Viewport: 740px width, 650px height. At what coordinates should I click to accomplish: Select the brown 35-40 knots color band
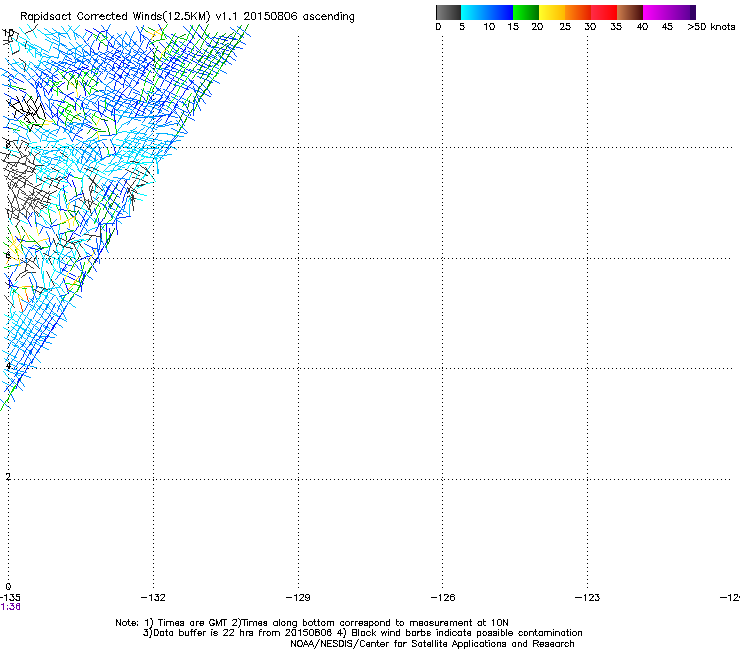point(630,12)
